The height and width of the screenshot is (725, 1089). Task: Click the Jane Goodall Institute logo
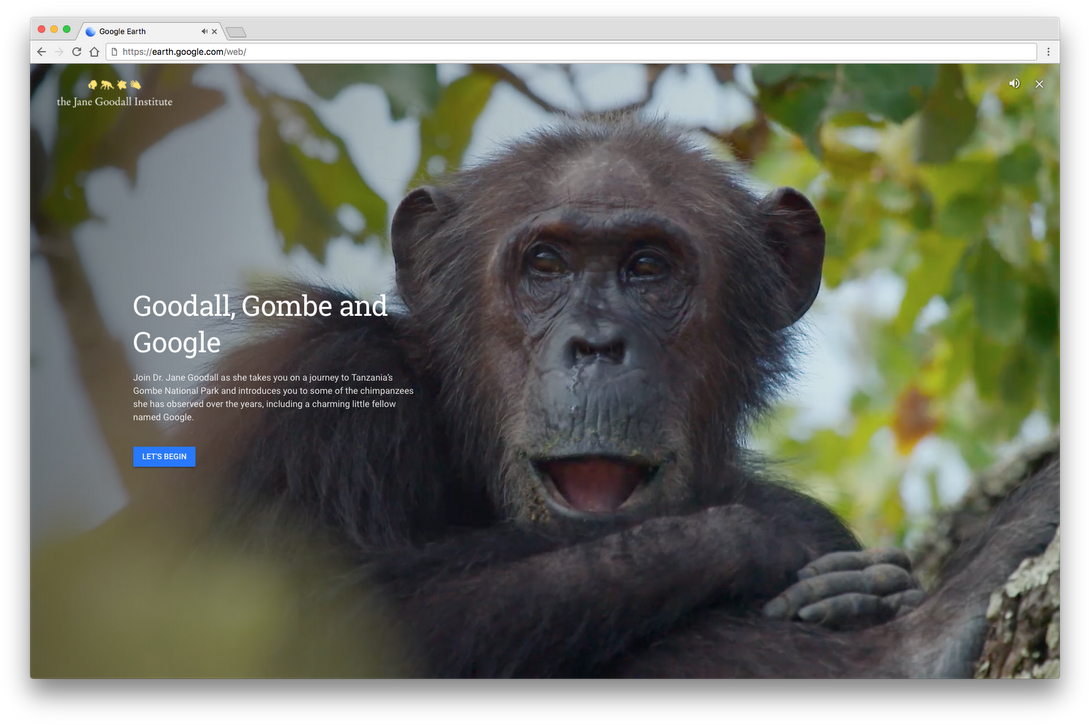click(113, 94)
